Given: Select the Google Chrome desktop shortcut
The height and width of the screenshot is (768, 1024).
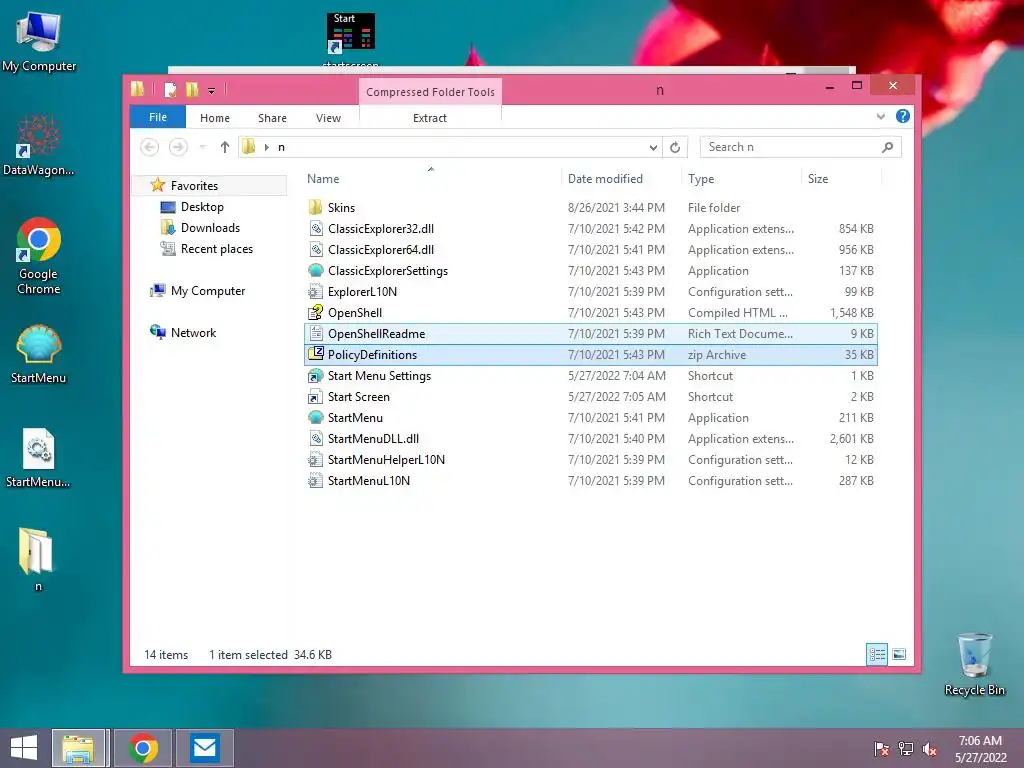Looking at the screenshot, I should coord(39,256).
